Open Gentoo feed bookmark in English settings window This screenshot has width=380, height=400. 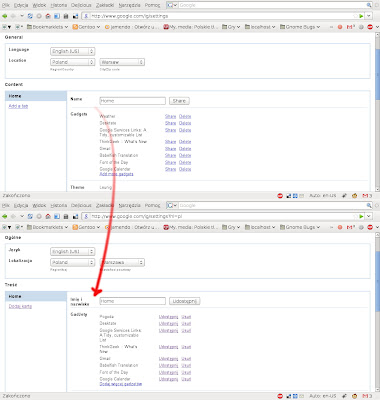[x=86, y=27]
